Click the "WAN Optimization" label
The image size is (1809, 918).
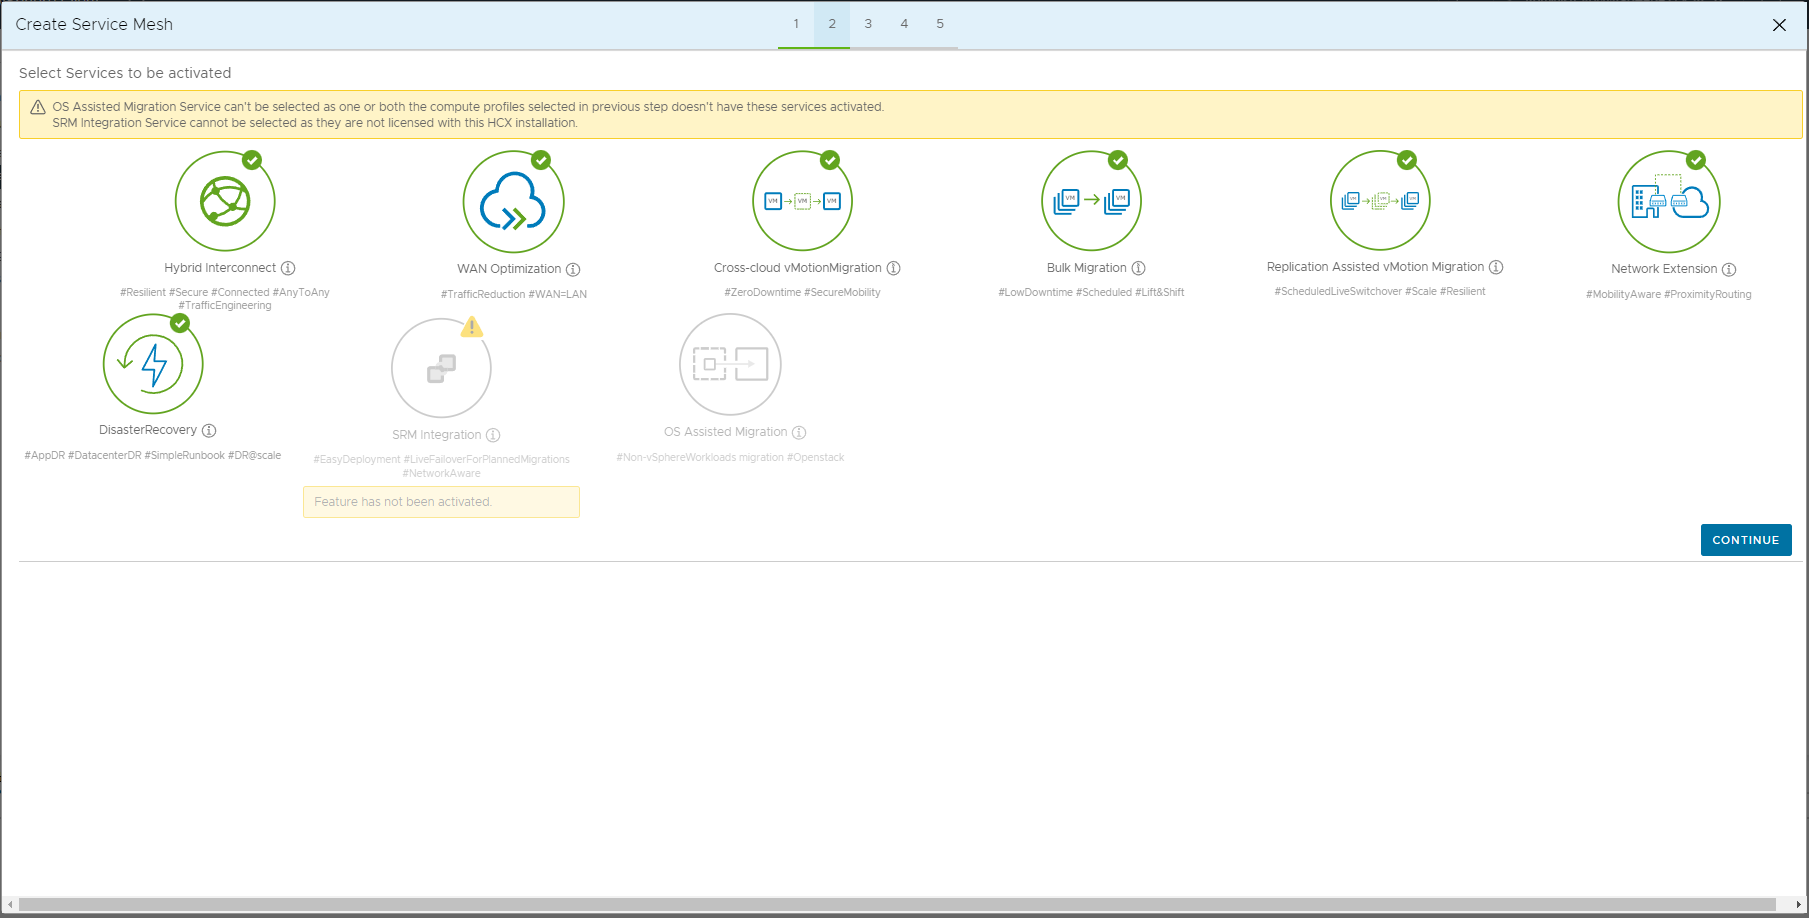click(x=509, y=269)
